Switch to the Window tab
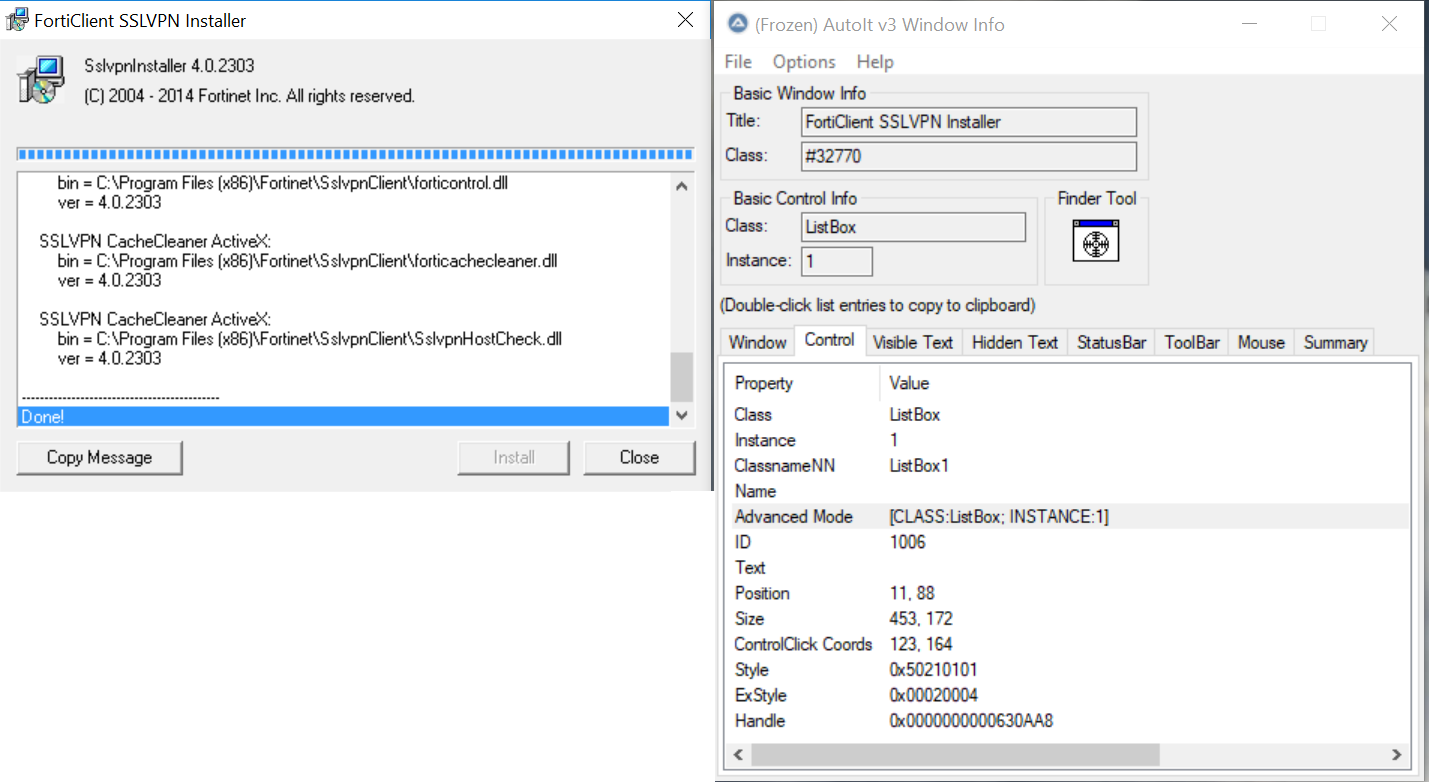This screenshot has height=782, width=1429. point(757,342)
